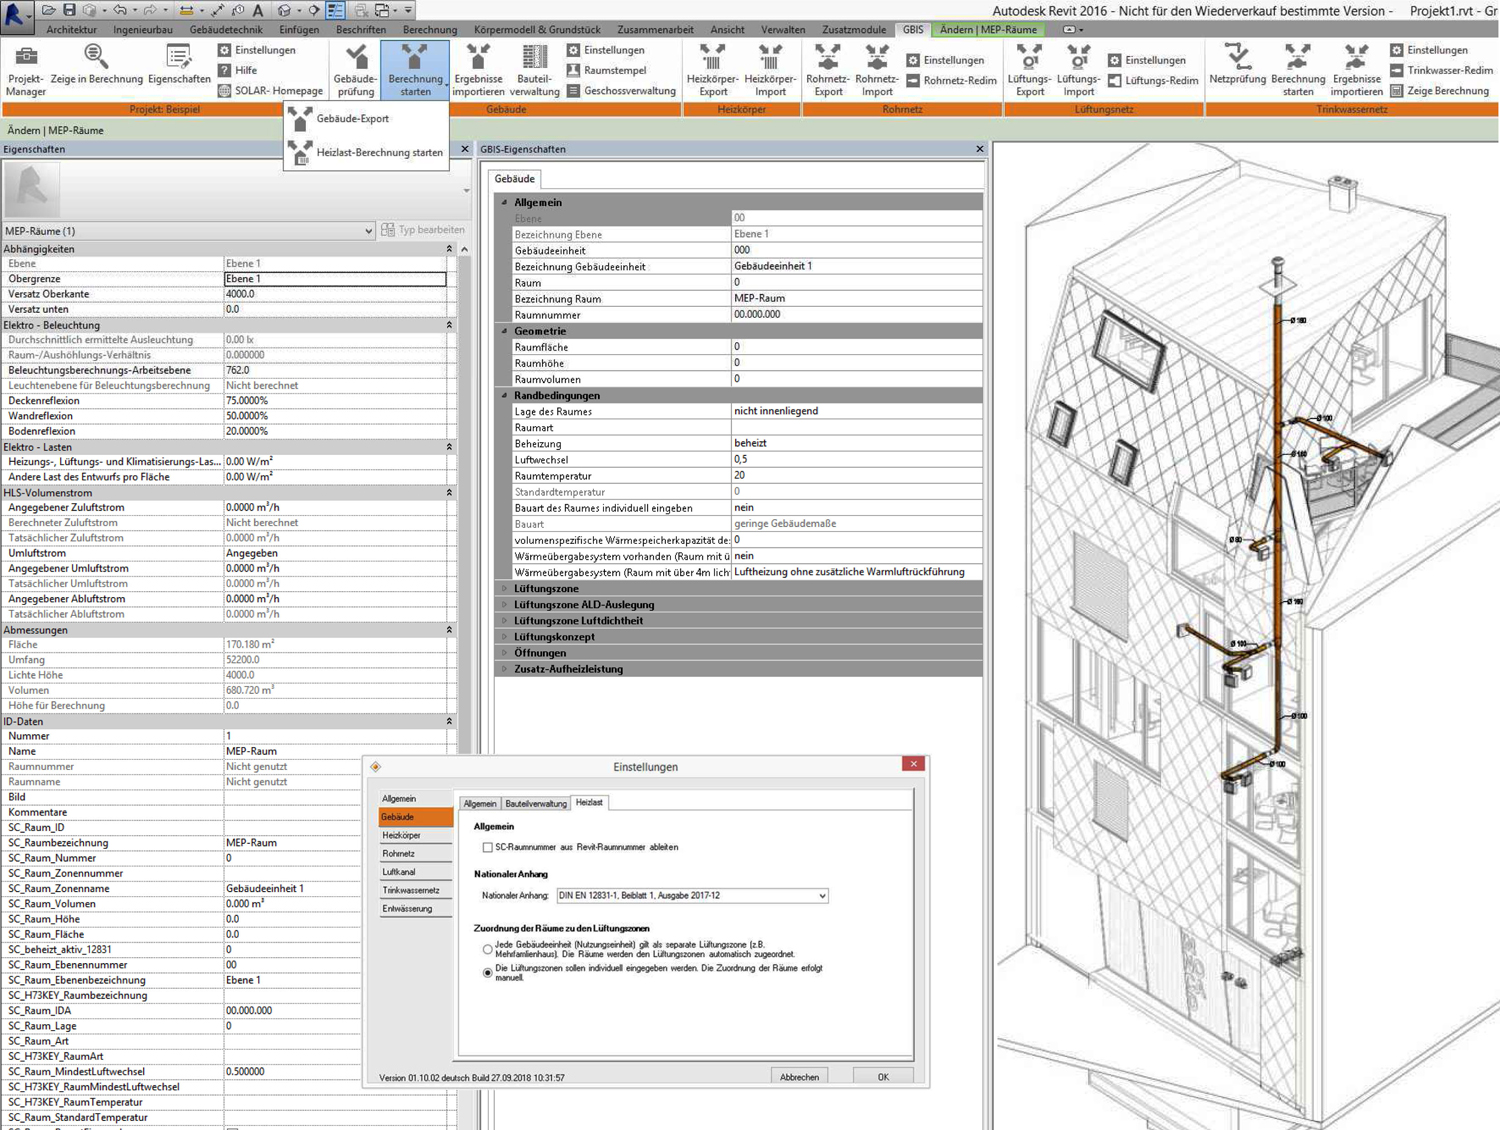Open the SOLAR-Homepage link button
The width and height of the screenshot is (1500, 1130).
270,91
